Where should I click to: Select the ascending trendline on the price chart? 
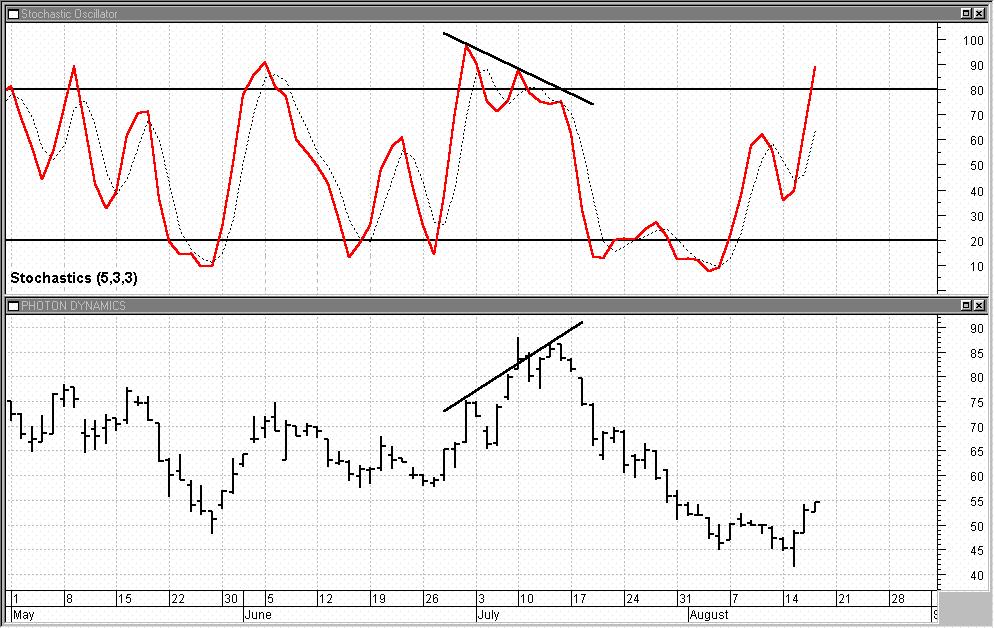pos(513,367)
